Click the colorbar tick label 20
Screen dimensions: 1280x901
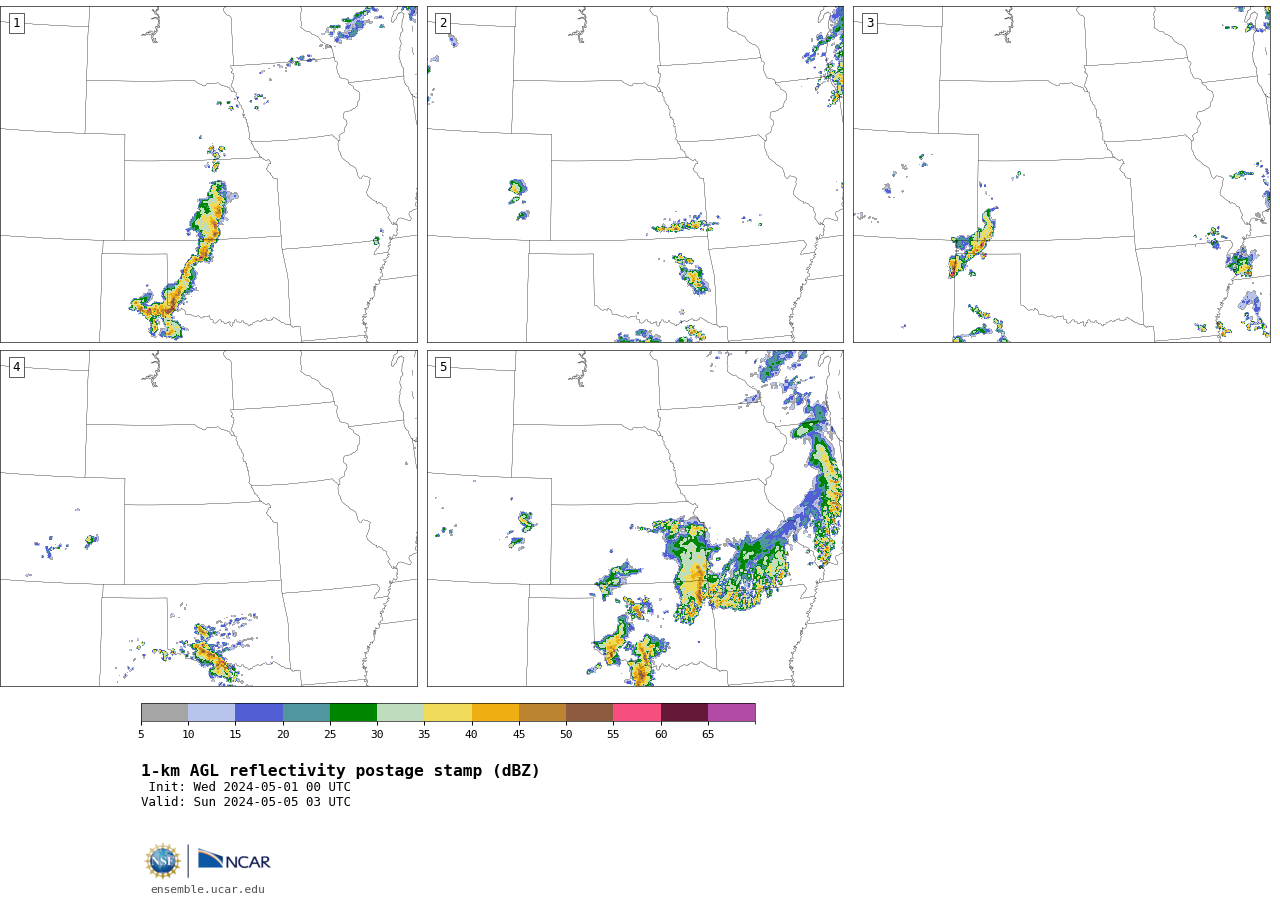pos(283,735)
